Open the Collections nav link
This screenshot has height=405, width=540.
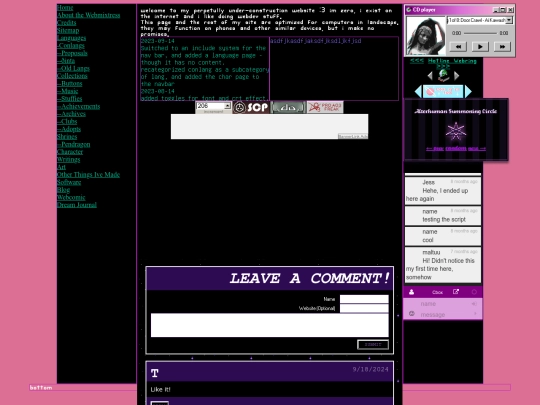tap(72, 76)
